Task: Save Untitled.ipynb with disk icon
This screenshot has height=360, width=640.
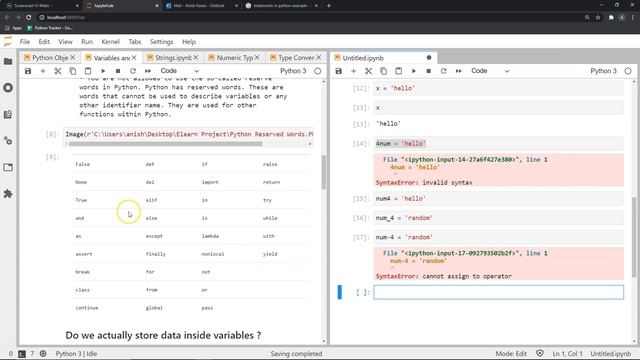Action: [x=339, y=71]
